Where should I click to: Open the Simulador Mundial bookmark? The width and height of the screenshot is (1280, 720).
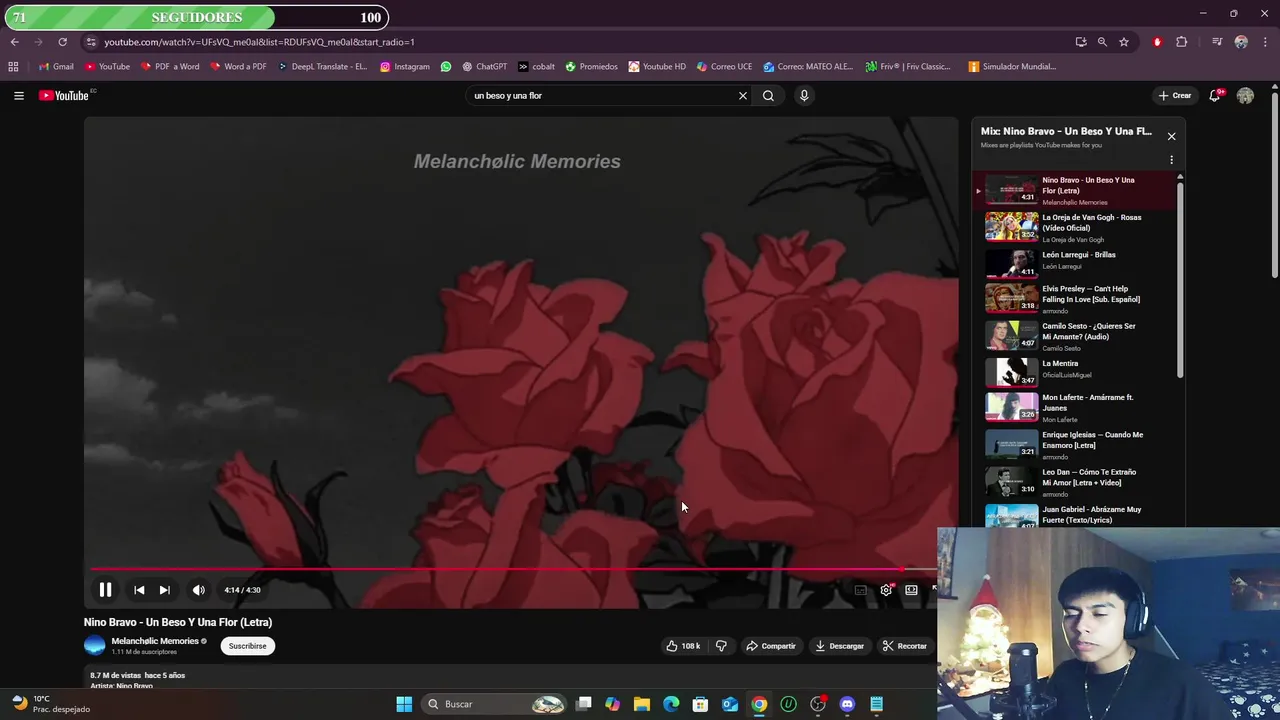[1012, 67]
